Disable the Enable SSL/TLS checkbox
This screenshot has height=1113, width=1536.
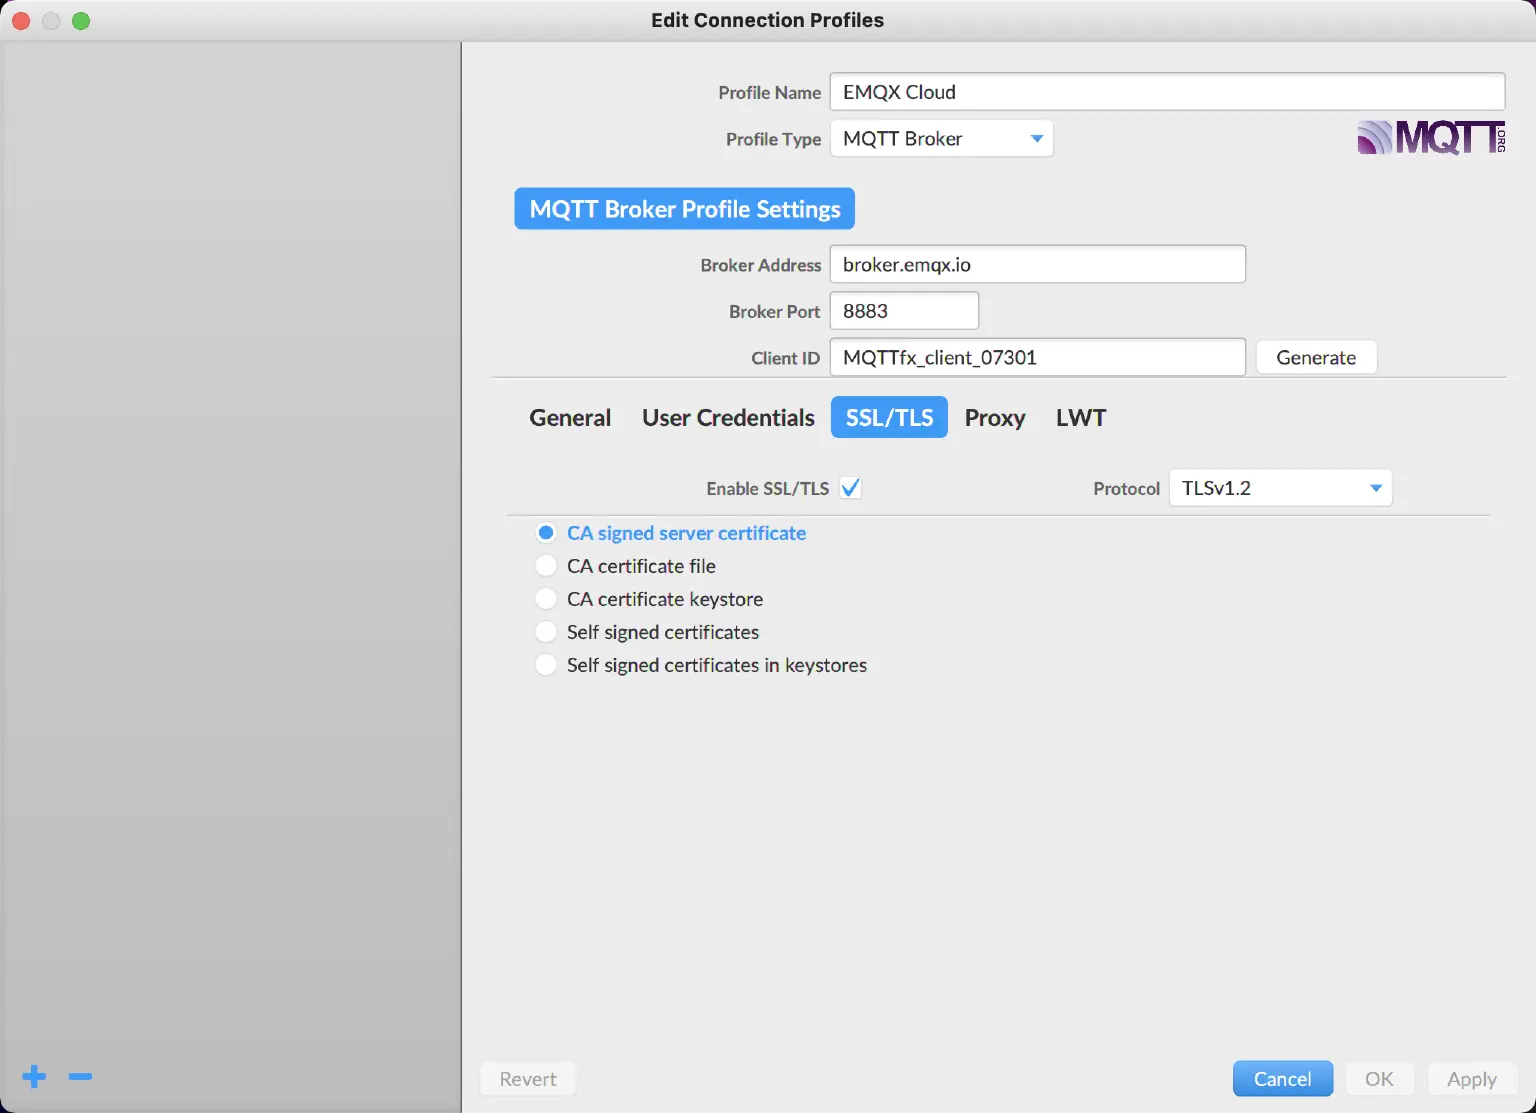click(x=851, y=487)
